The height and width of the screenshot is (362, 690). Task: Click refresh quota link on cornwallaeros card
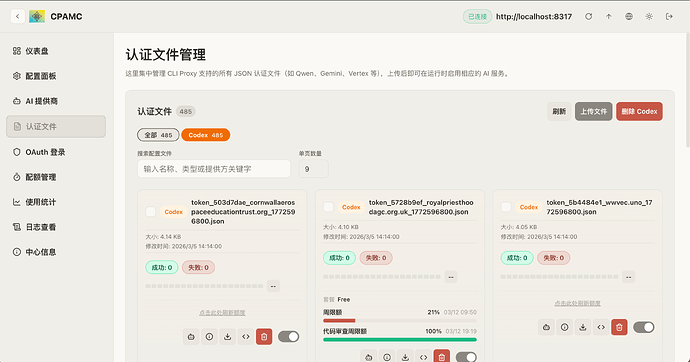tap(222, 313)
